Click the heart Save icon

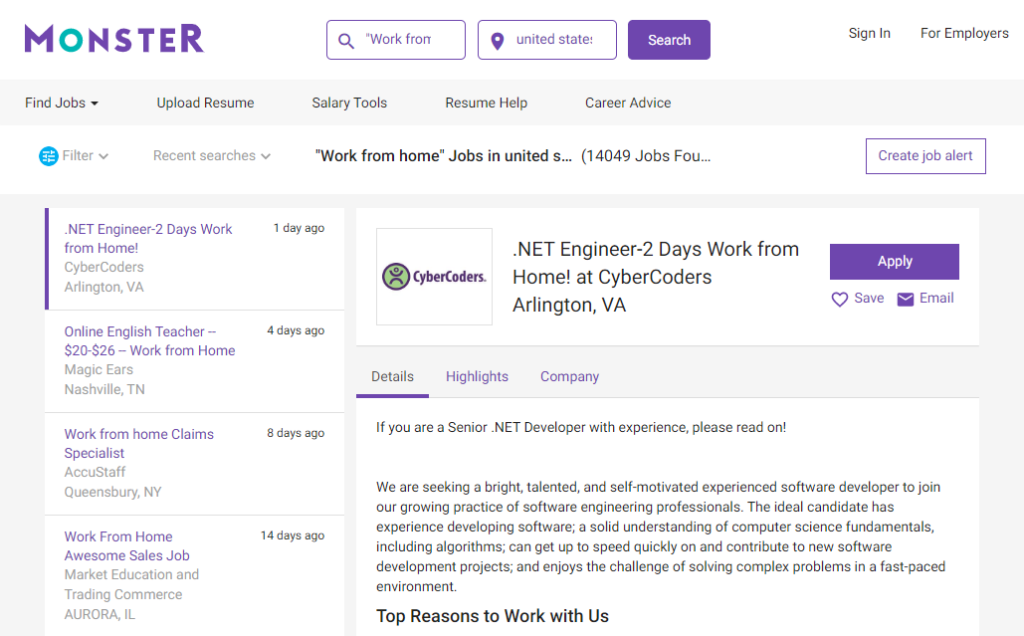(840, 299)
